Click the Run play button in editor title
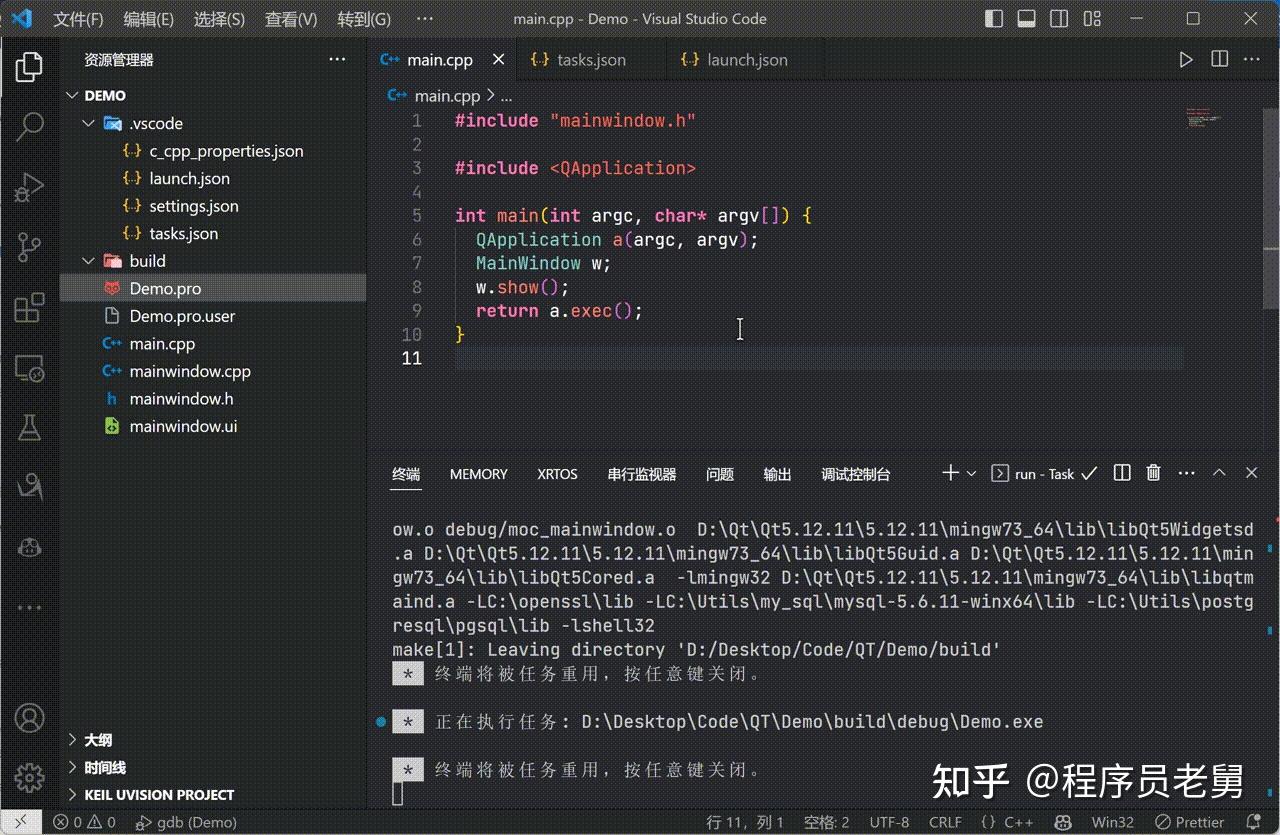This screenshot has width=1280, height=835. 1186,60
